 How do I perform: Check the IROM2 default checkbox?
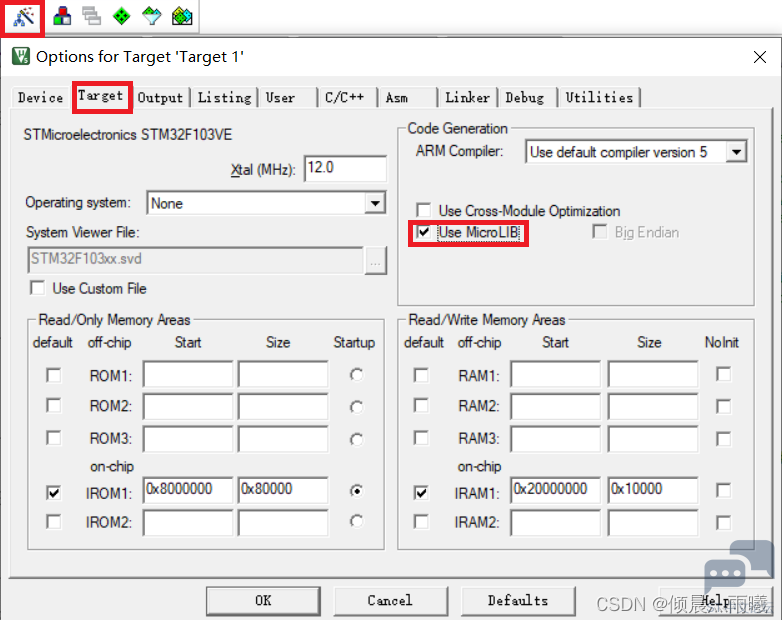pyautogui.click(x=53, y=522)
